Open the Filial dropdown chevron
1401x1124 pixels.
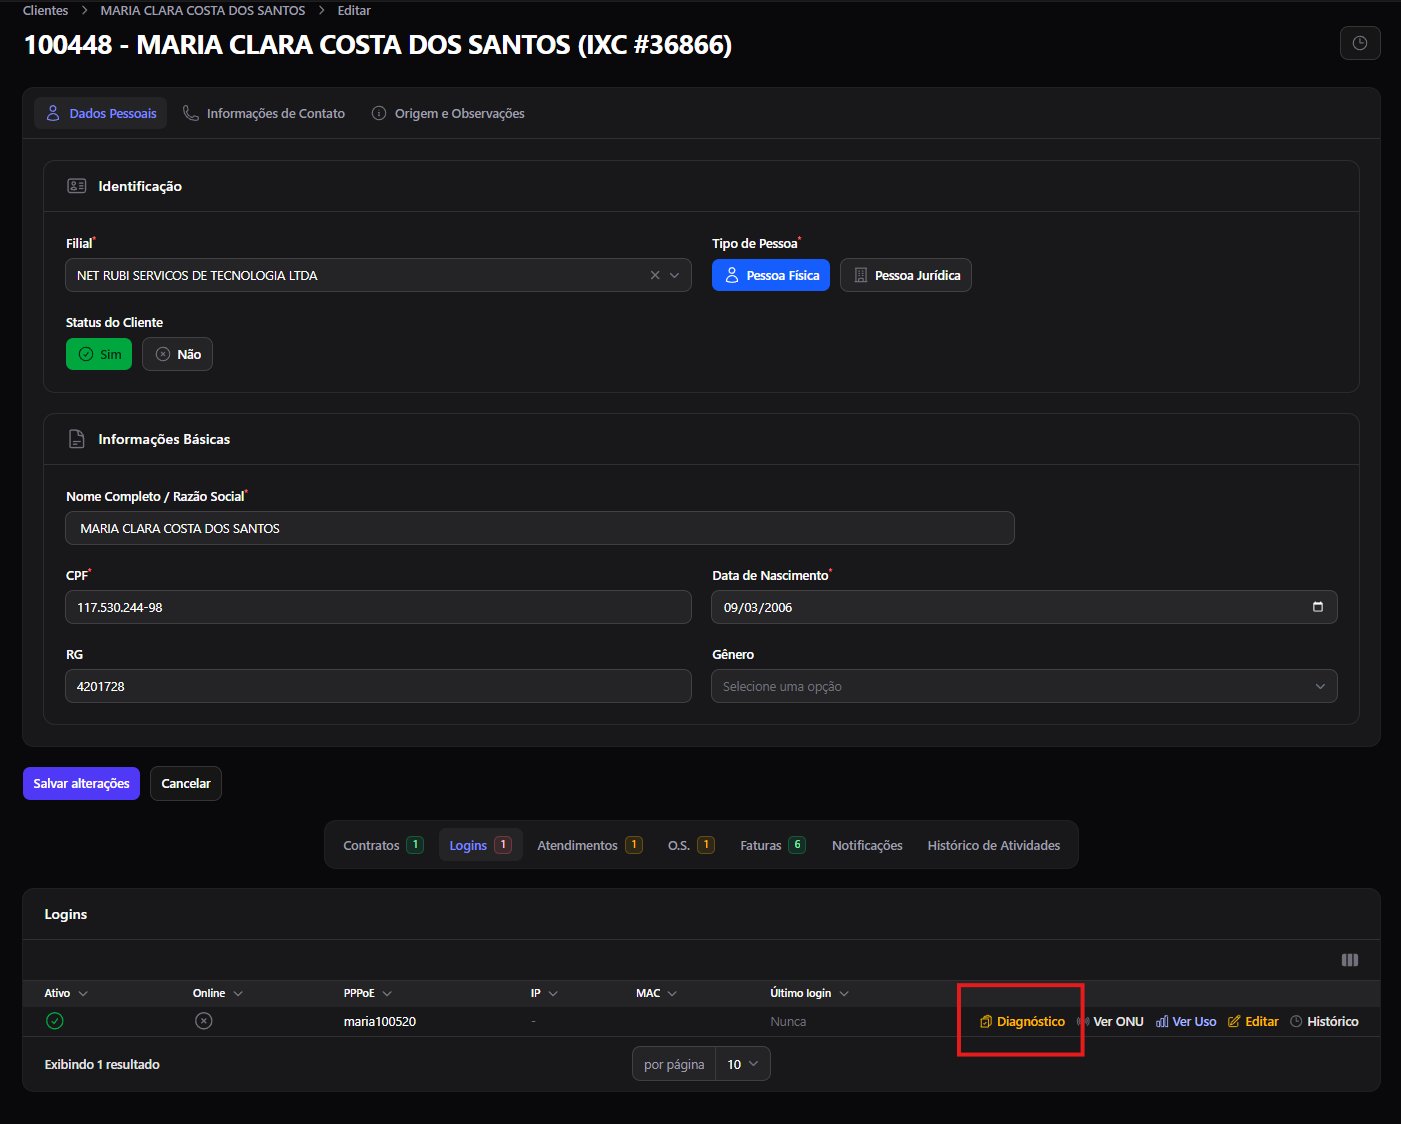(x=675, y=275)
